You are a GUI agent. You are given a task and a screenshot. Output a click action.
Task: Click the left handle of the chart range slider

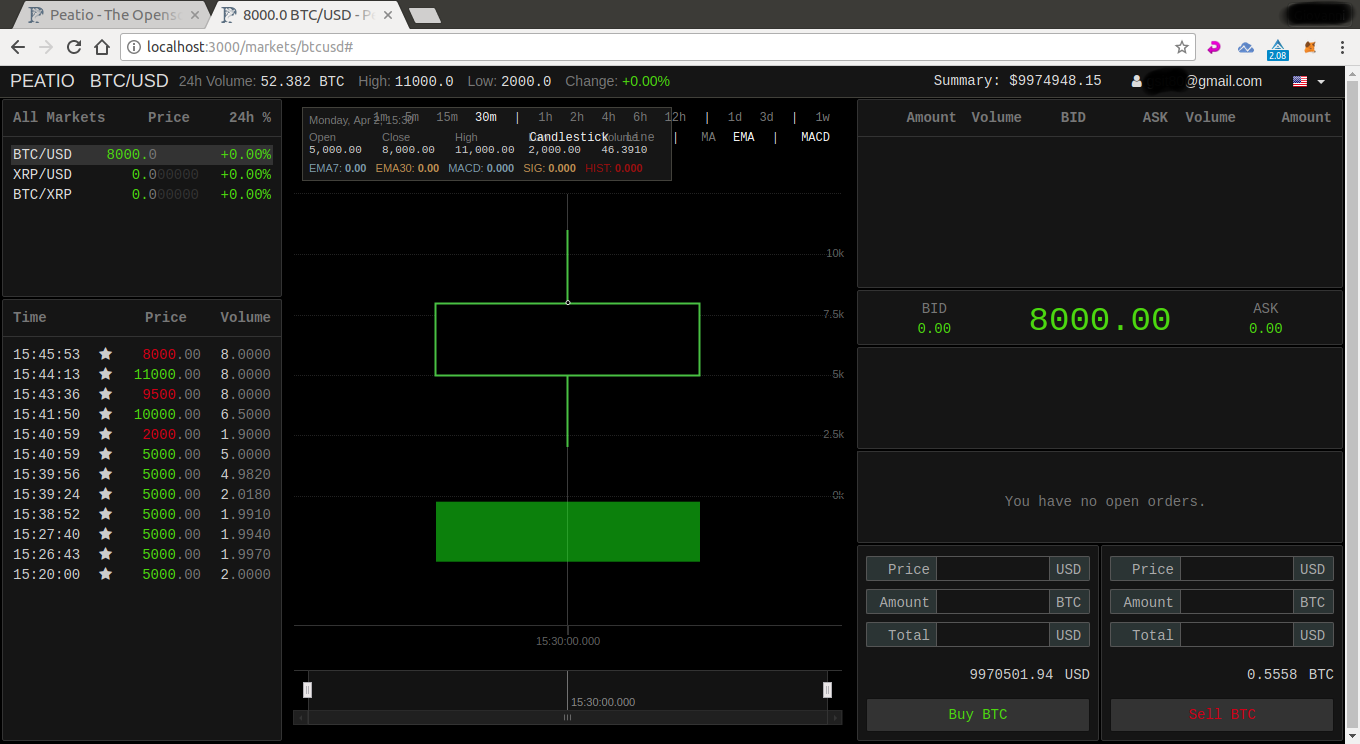(x=307, y=689)
